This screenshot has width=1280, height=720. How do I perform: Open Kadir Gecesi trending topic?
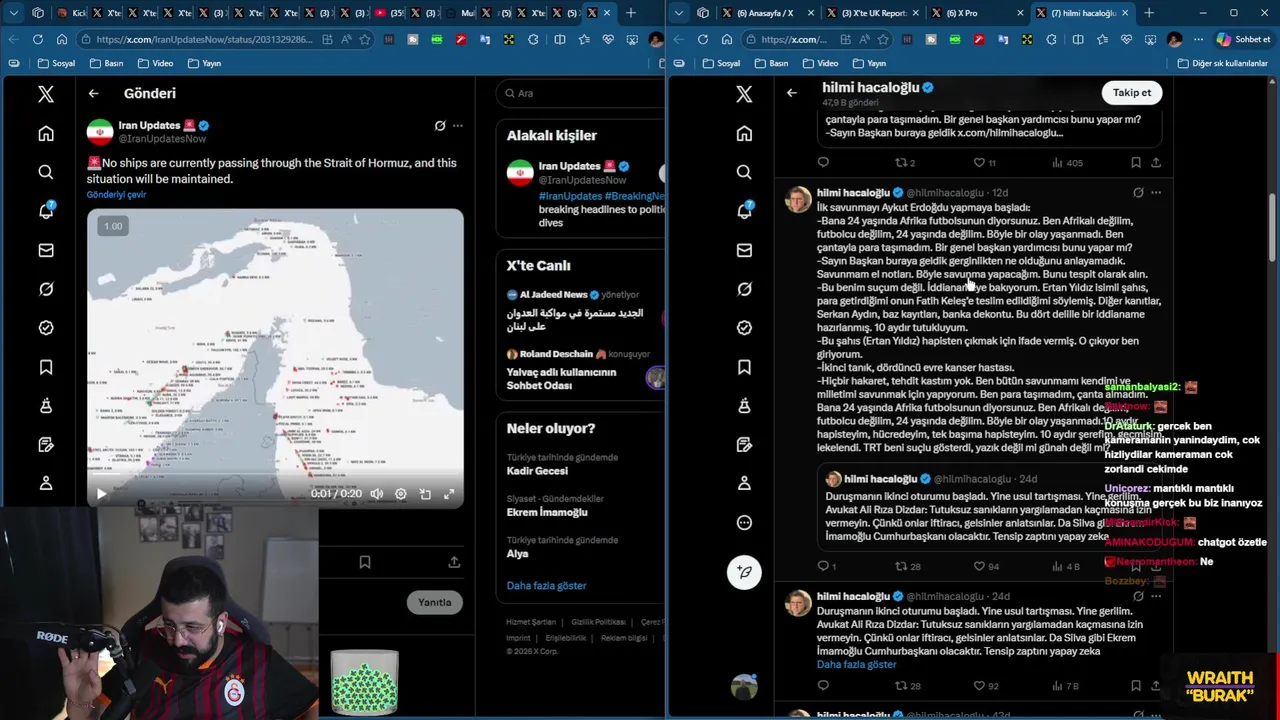click(537, 471)
